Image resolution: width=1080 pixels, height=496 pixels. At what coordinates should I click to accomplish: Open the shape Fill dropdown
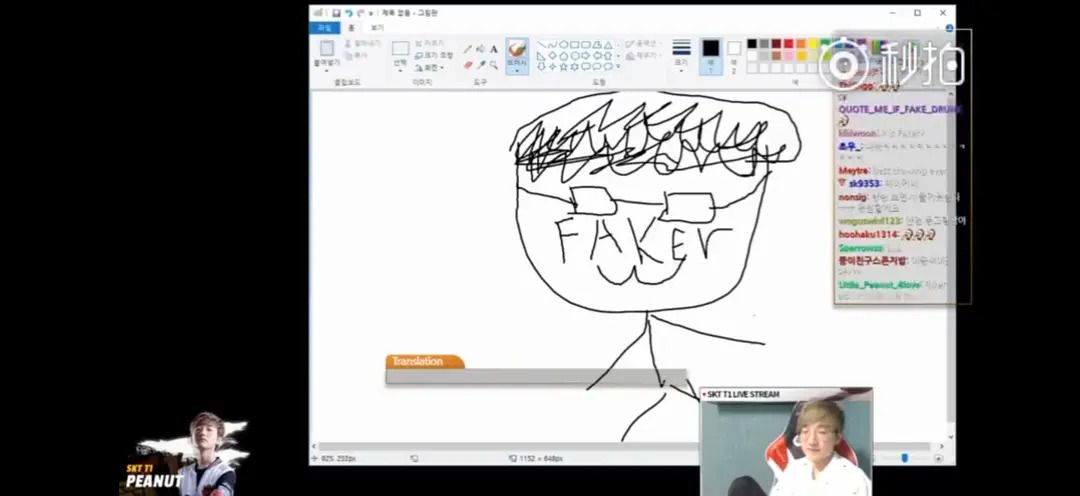pyautogui.click(x=643, y=56)
